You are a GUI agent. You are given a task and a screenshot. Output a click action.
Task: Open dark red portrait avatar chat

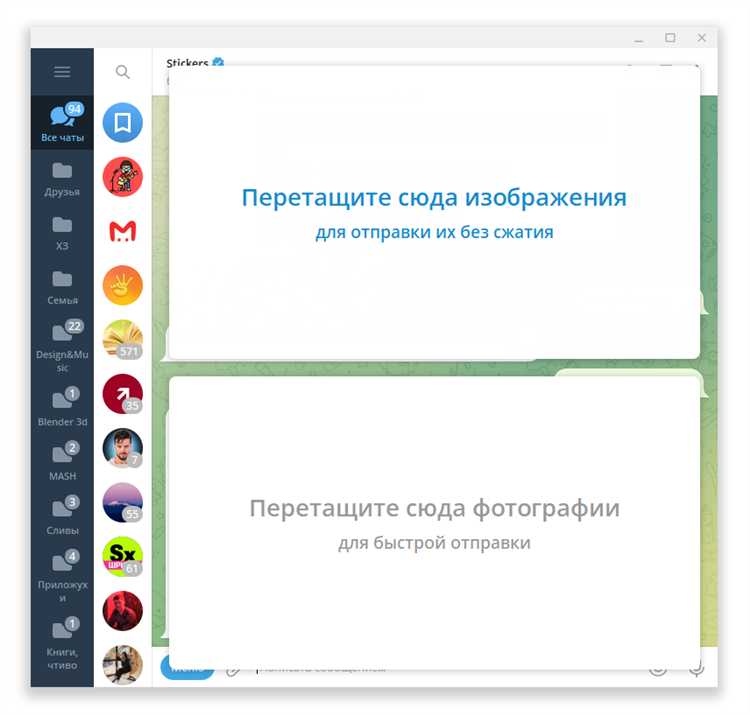pyautogui.click(x=123, y=611)
